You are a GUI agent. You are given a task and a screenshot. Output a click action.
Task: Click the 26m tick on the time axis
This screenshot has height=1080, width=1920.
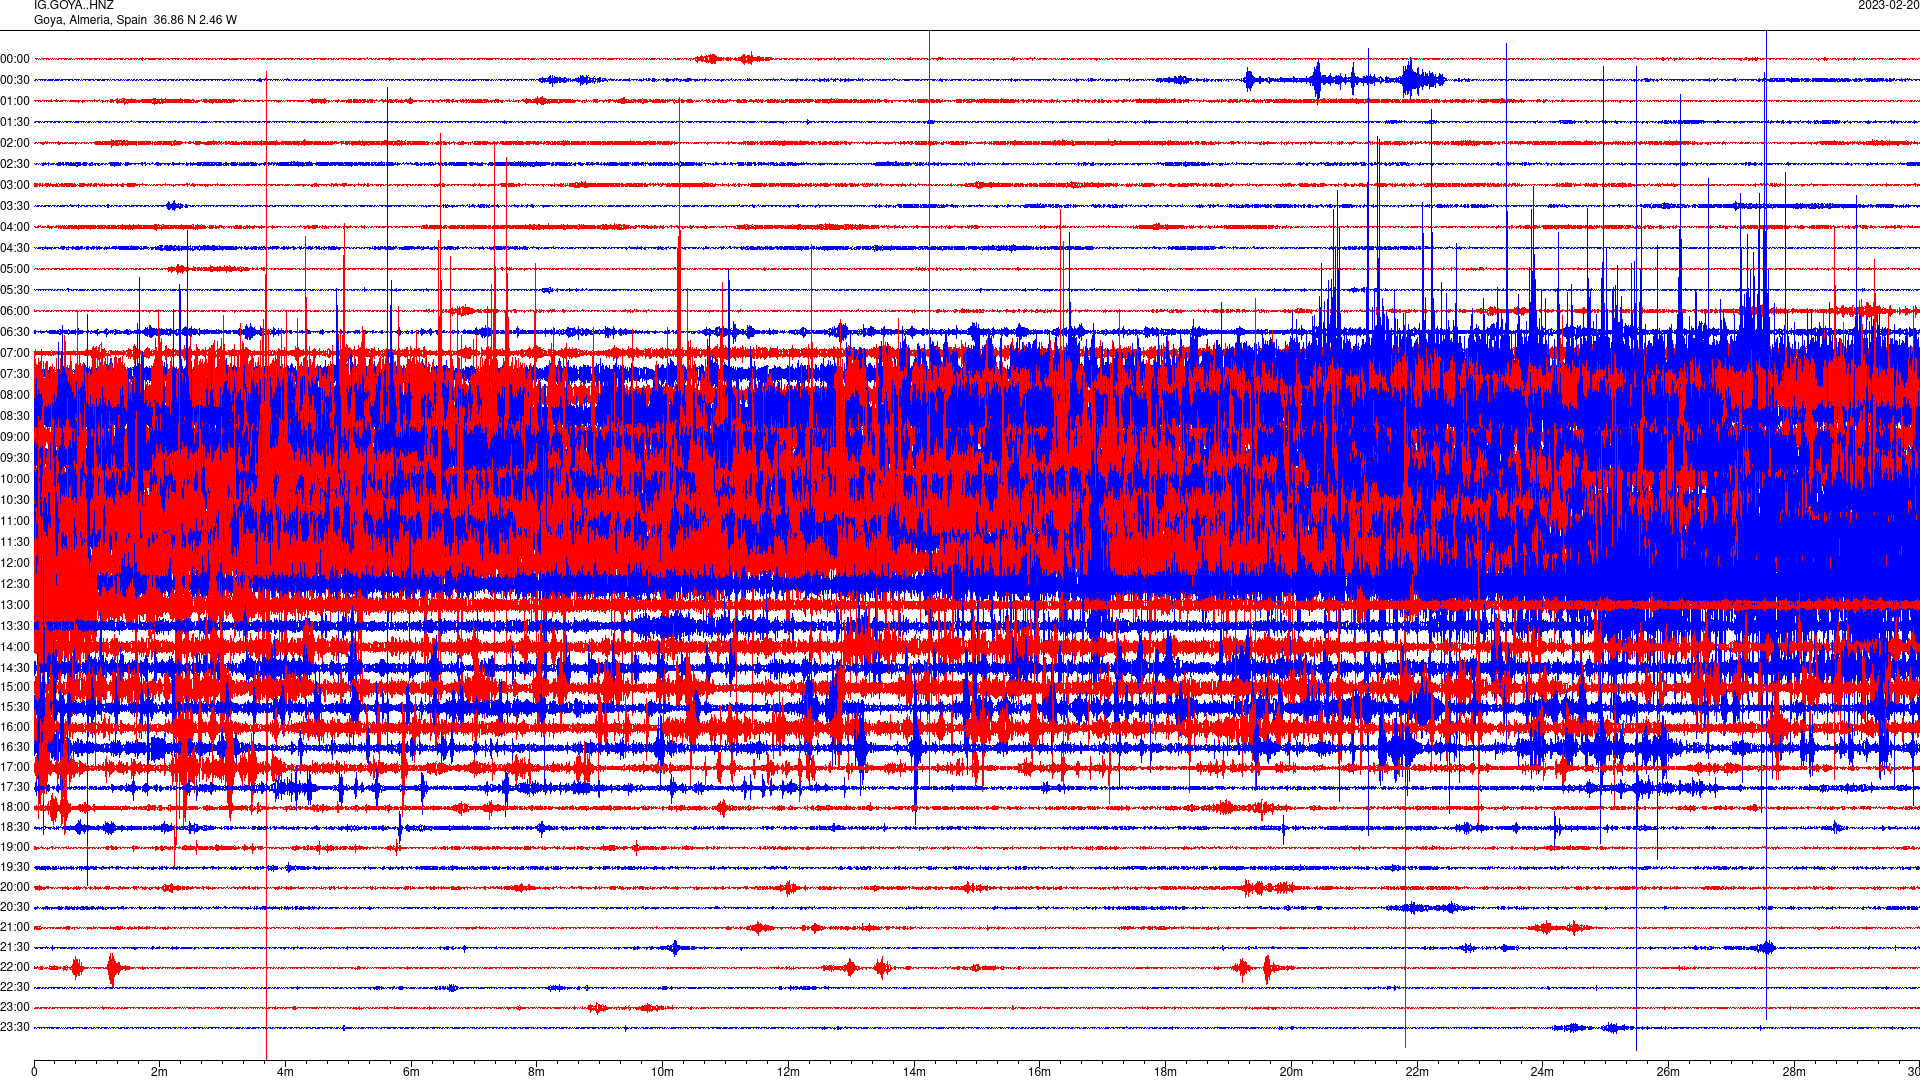click(1668, 1072)
